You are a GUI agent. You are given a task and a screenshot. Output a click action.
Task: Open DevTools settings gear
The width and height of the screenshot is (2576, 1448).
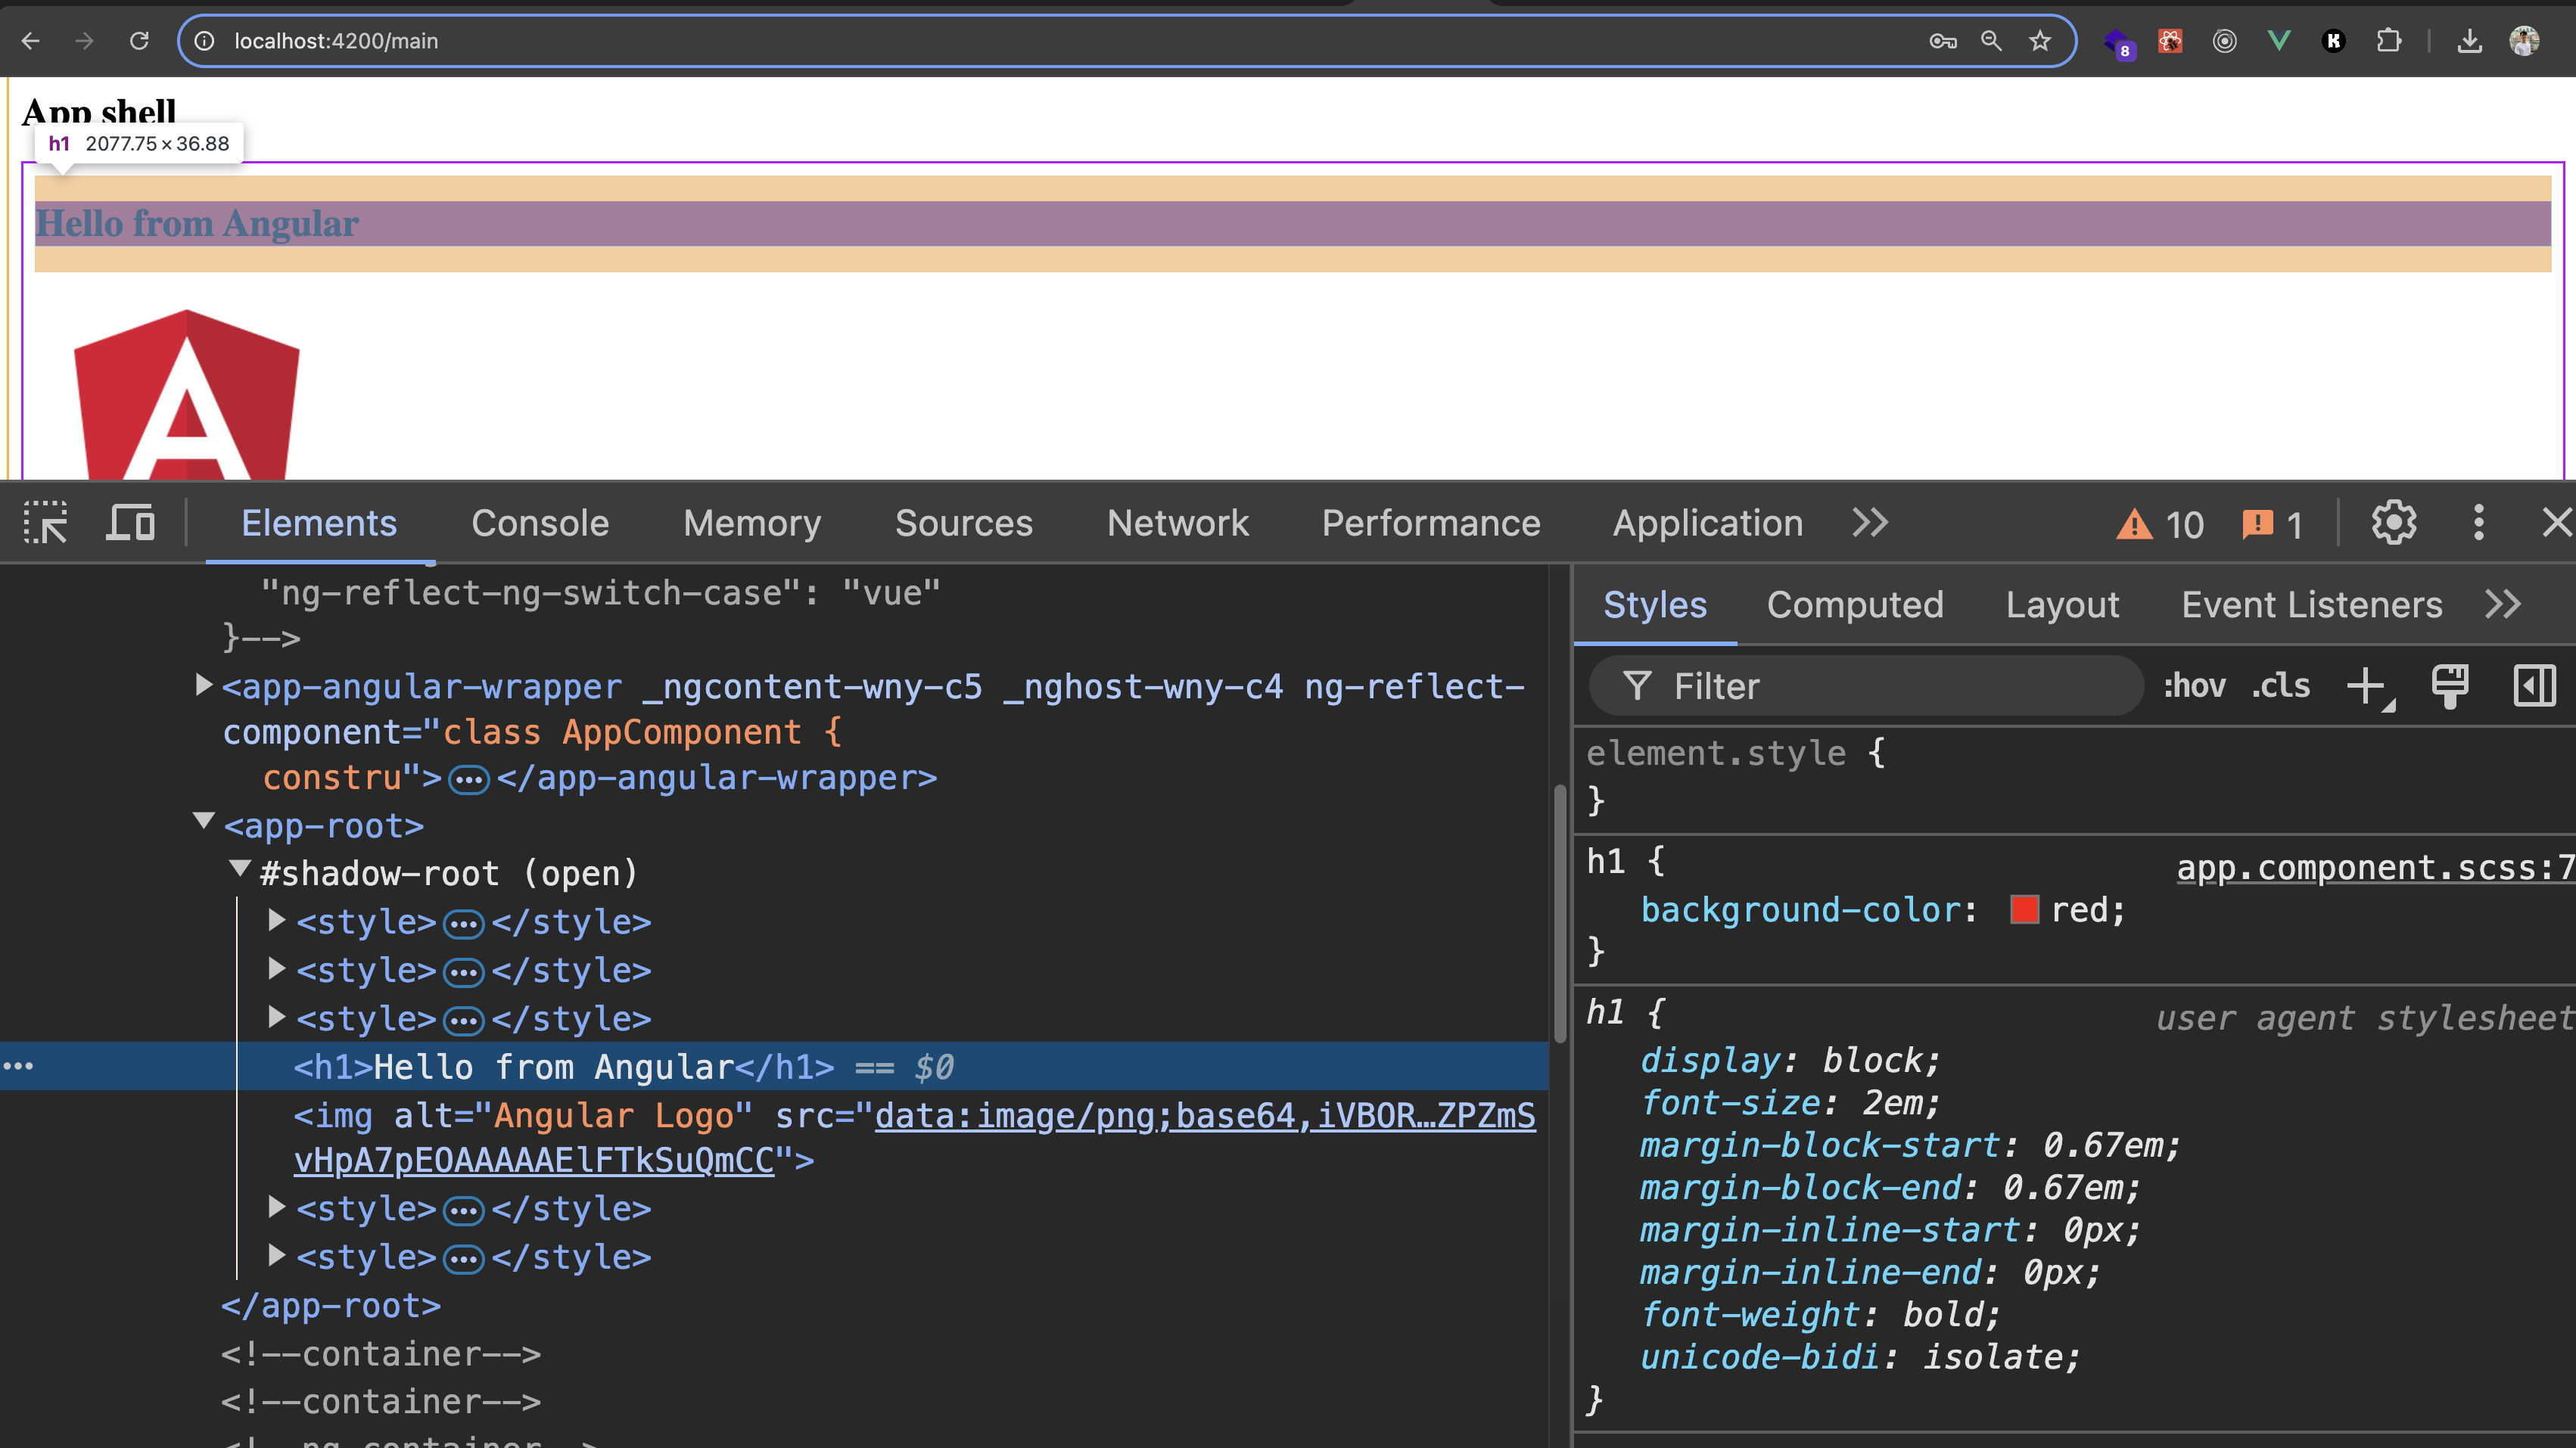2394,522
